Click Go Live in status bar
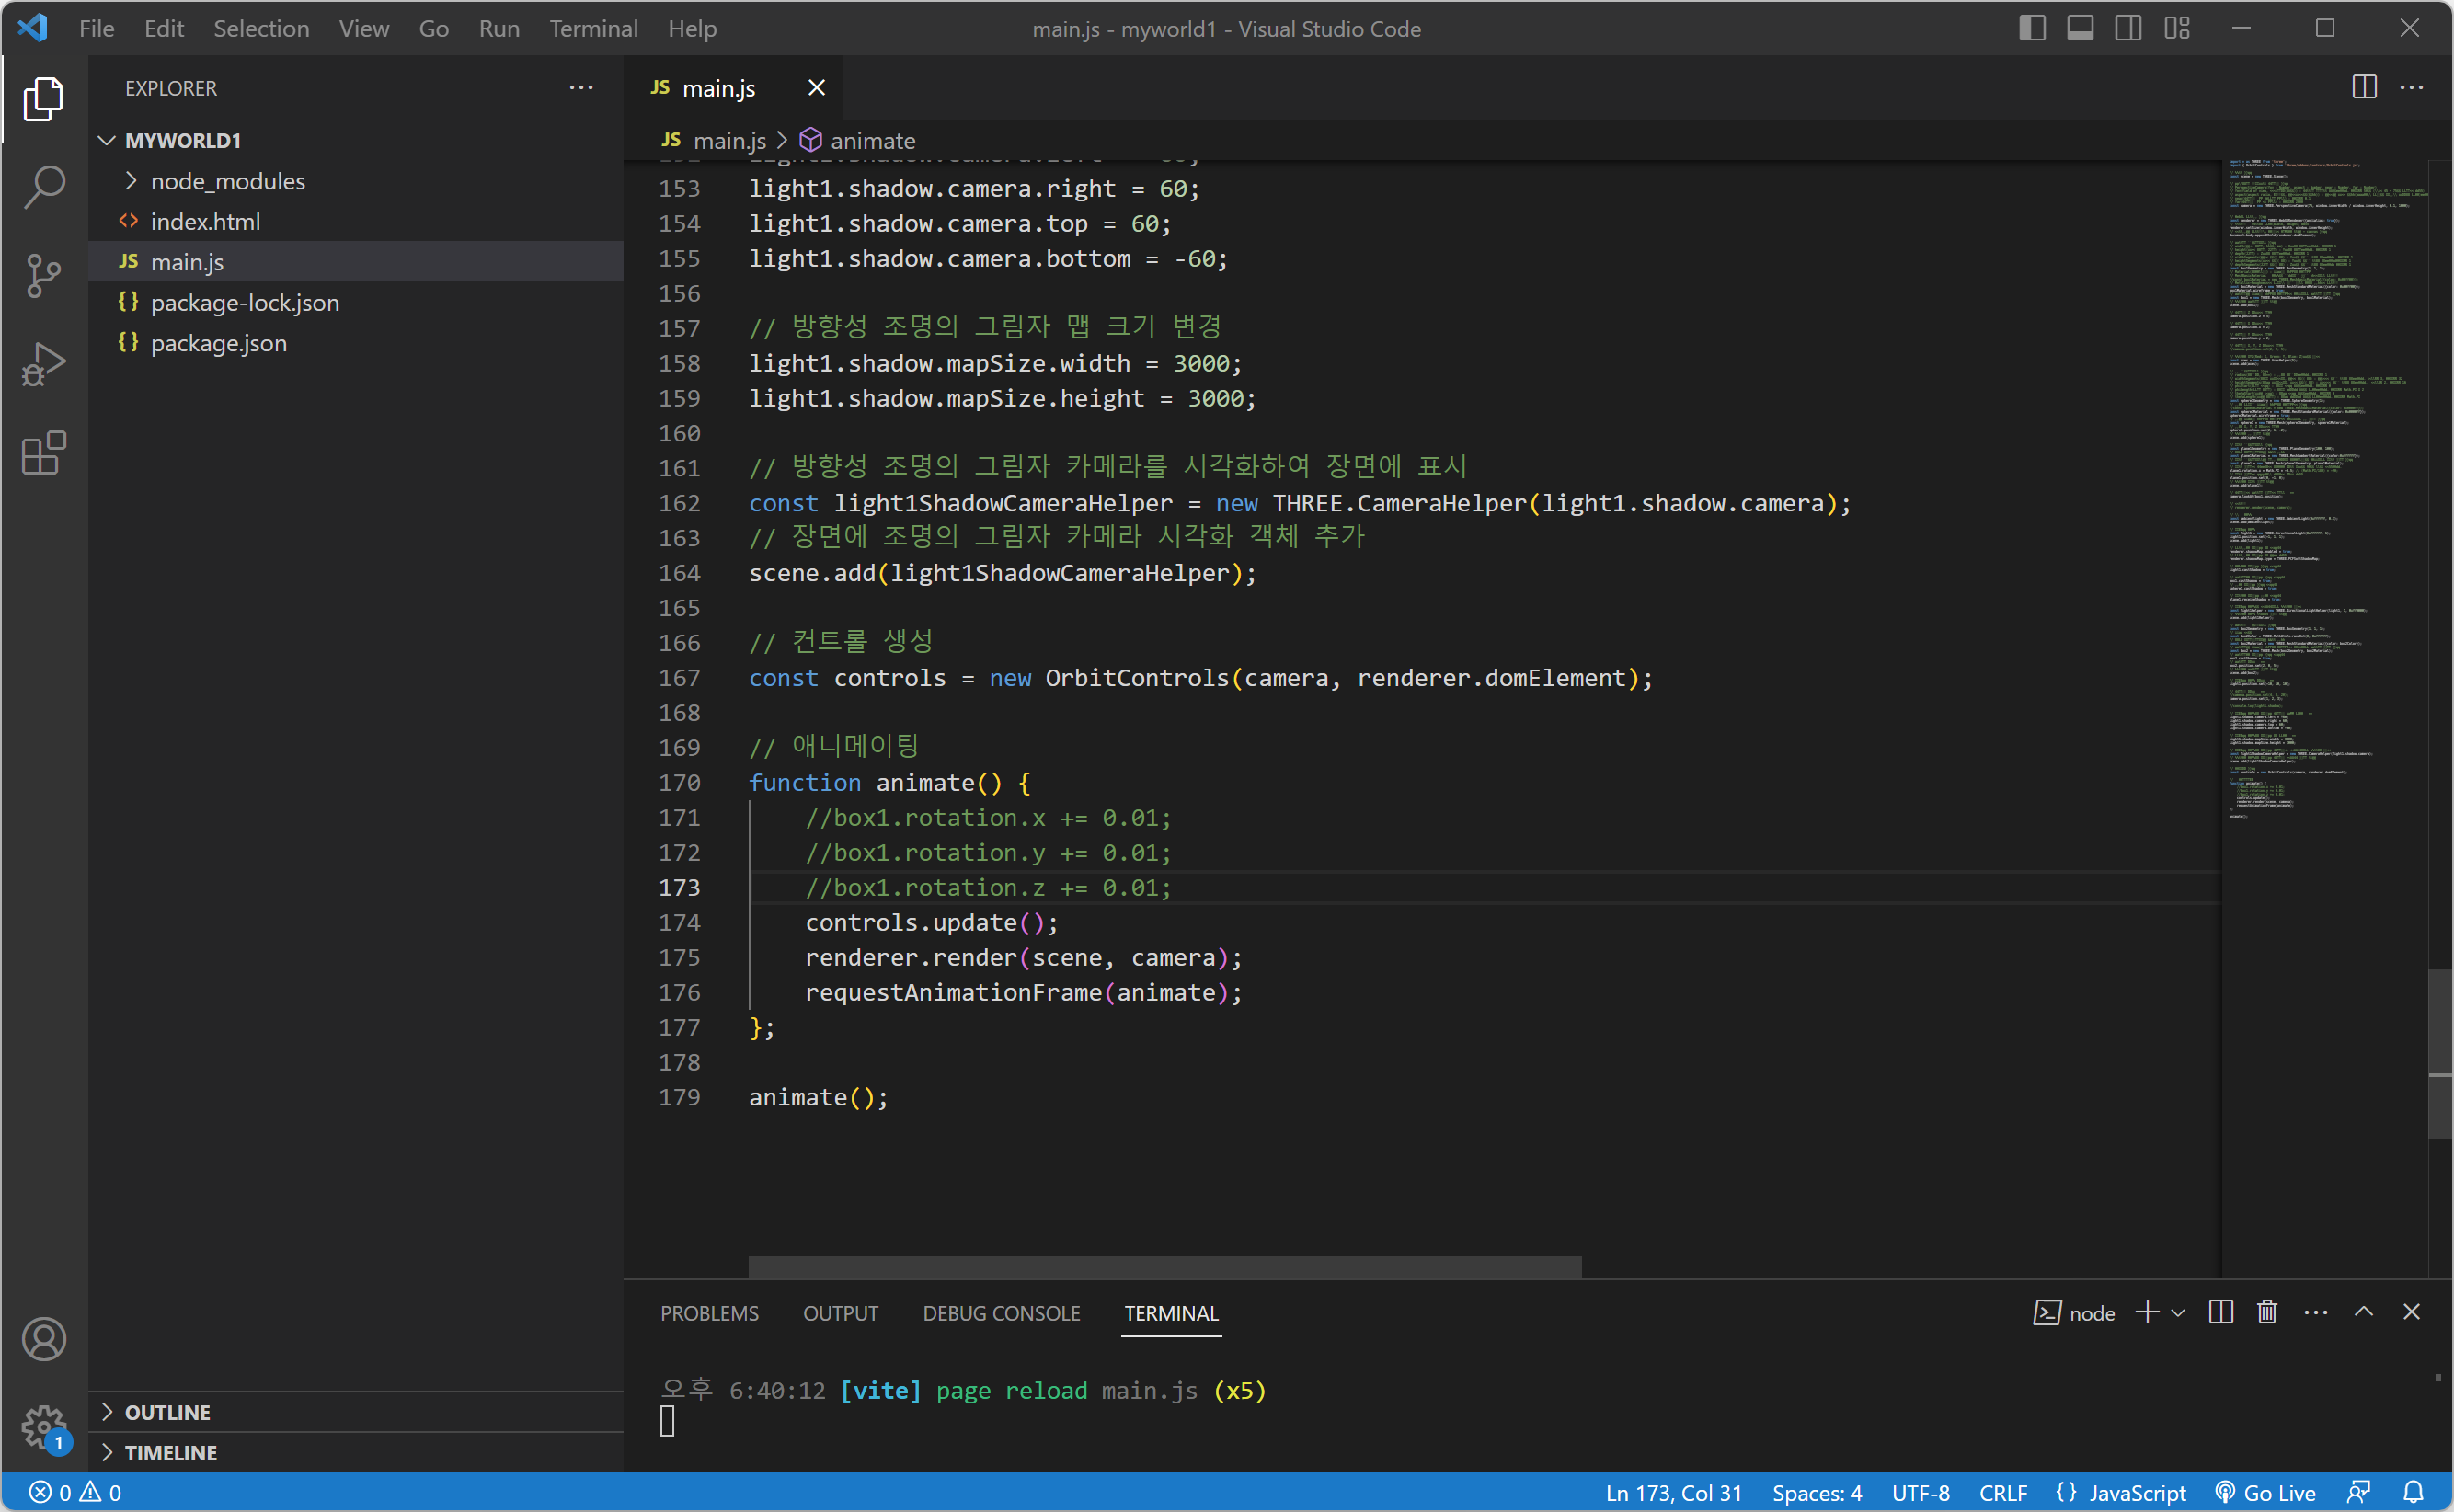 click(2266, 1492)
